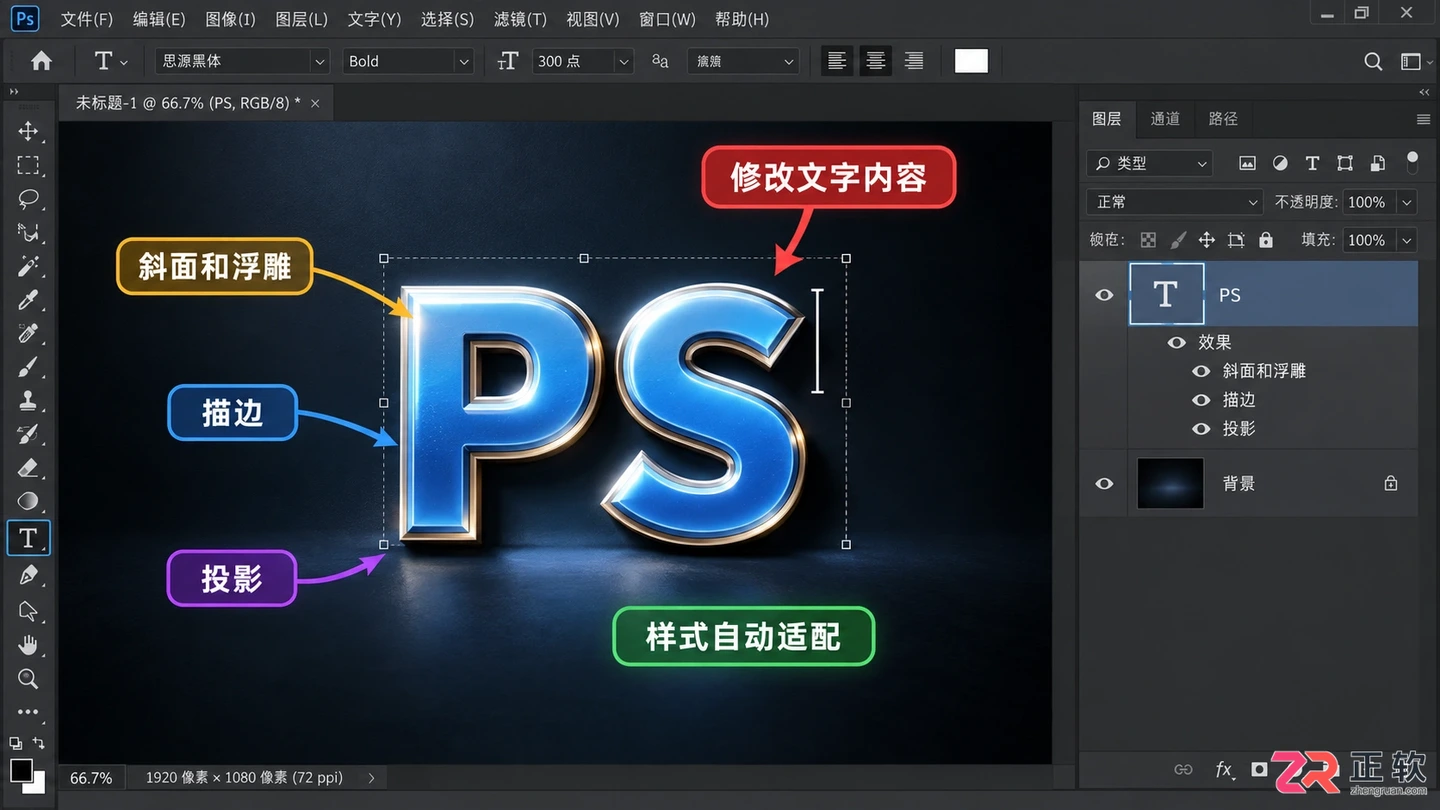
Task: Select the Zoom tool in toolbar
Action: tap(28, 679)
